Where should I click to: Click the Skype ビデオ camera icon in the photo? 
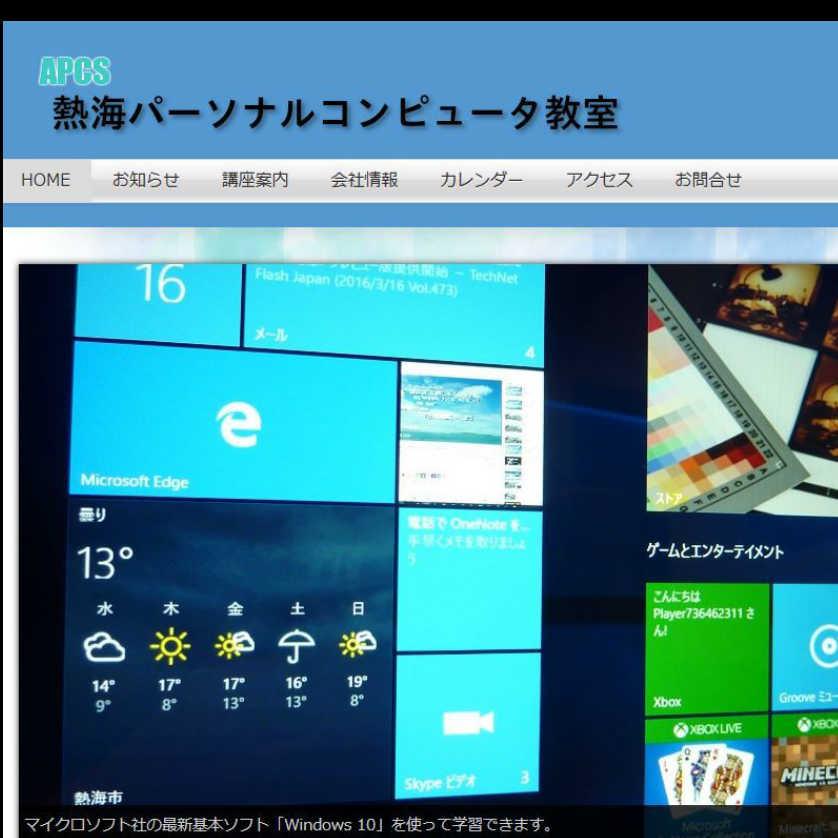[x=469, y=724]
